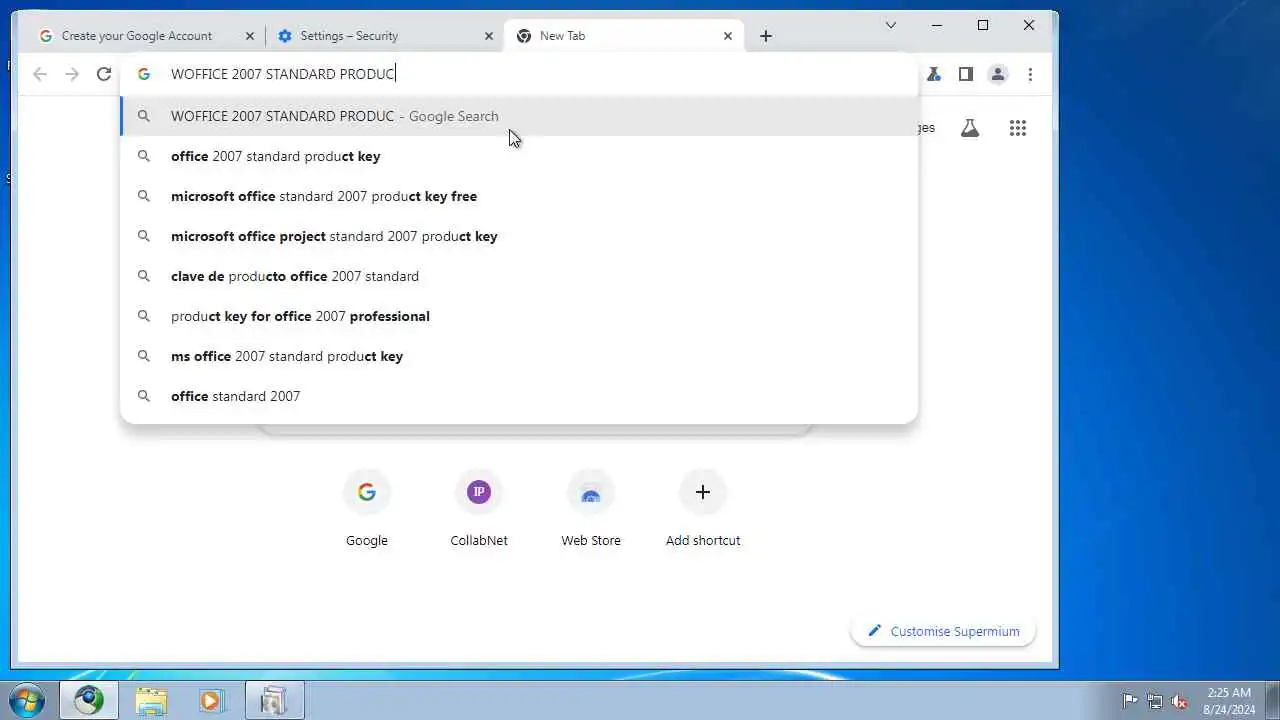Click the Add shortcut plus tile

[x=703, y=509]
